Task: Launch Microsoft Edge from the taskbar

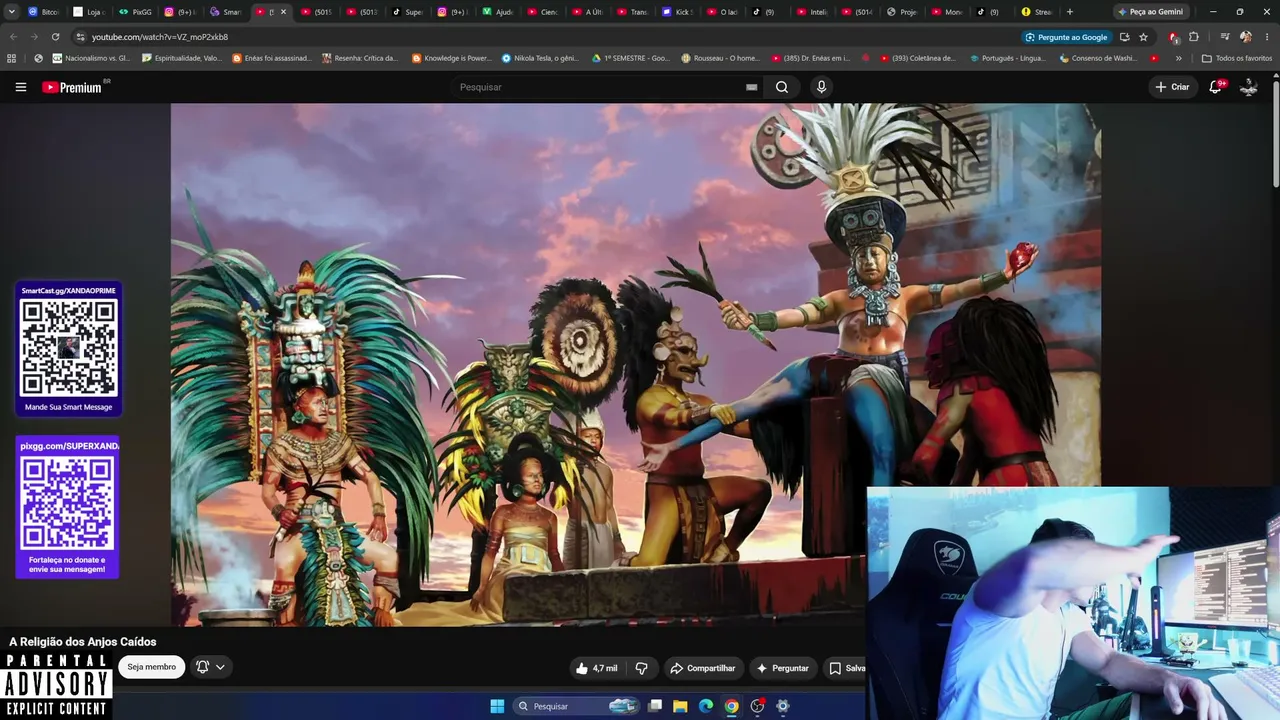Action: [706, 706]
